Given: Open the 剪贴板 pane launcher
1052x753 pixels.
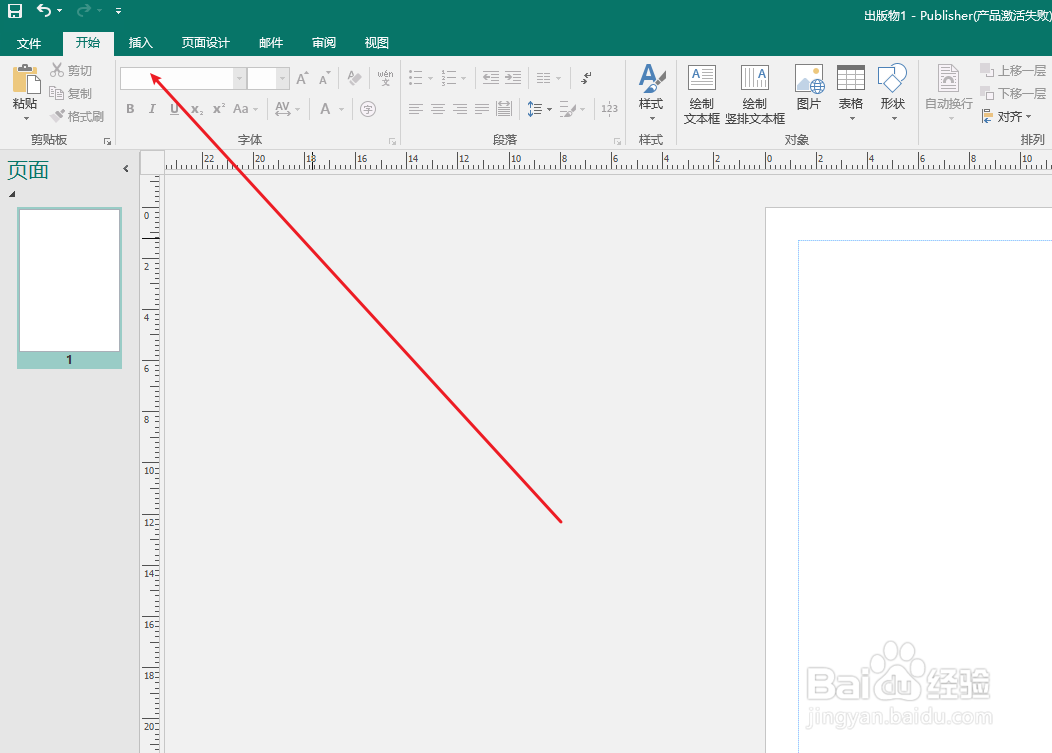Looking at the screenshot, I should click(107, 141).
